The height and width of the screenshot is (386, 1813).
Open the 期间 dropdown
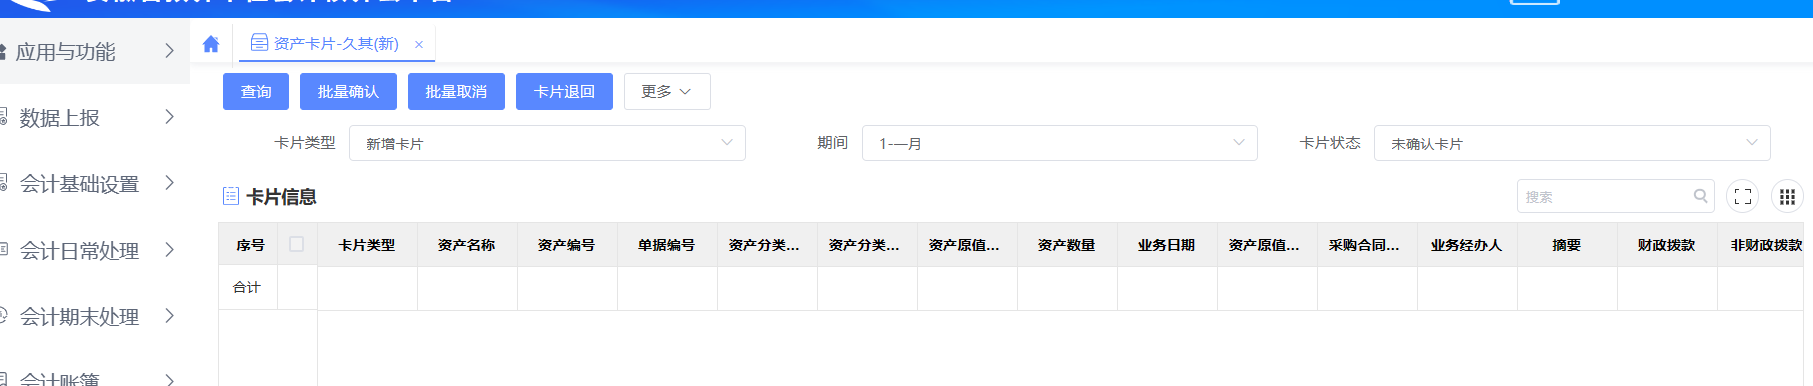point(1060,143)
